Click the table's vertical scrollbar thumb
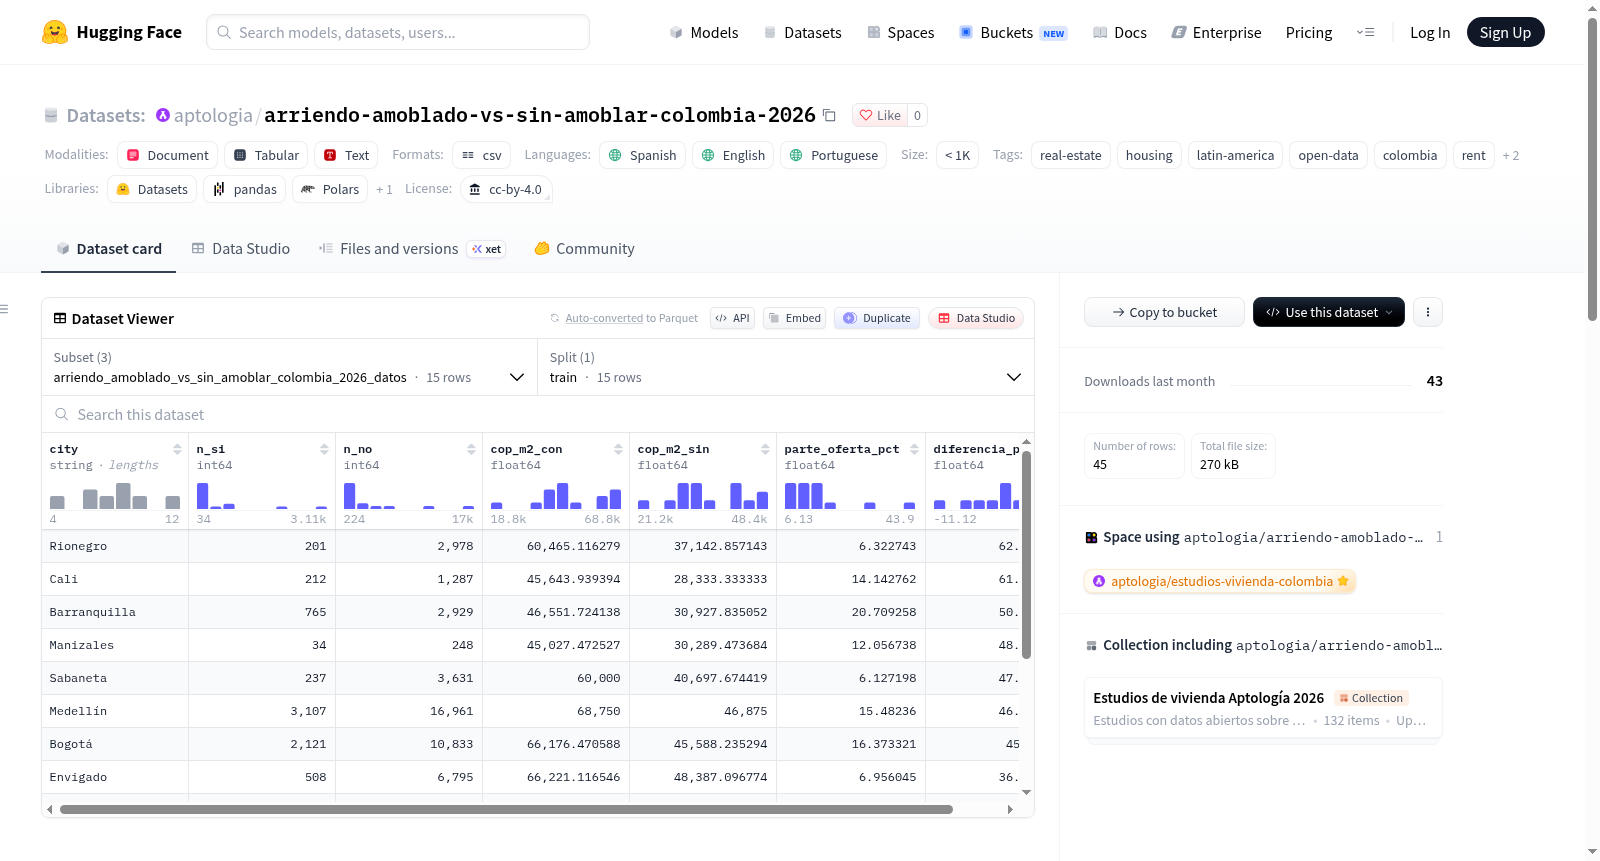Screen dimensions: 1600x861 (1026, 555)
